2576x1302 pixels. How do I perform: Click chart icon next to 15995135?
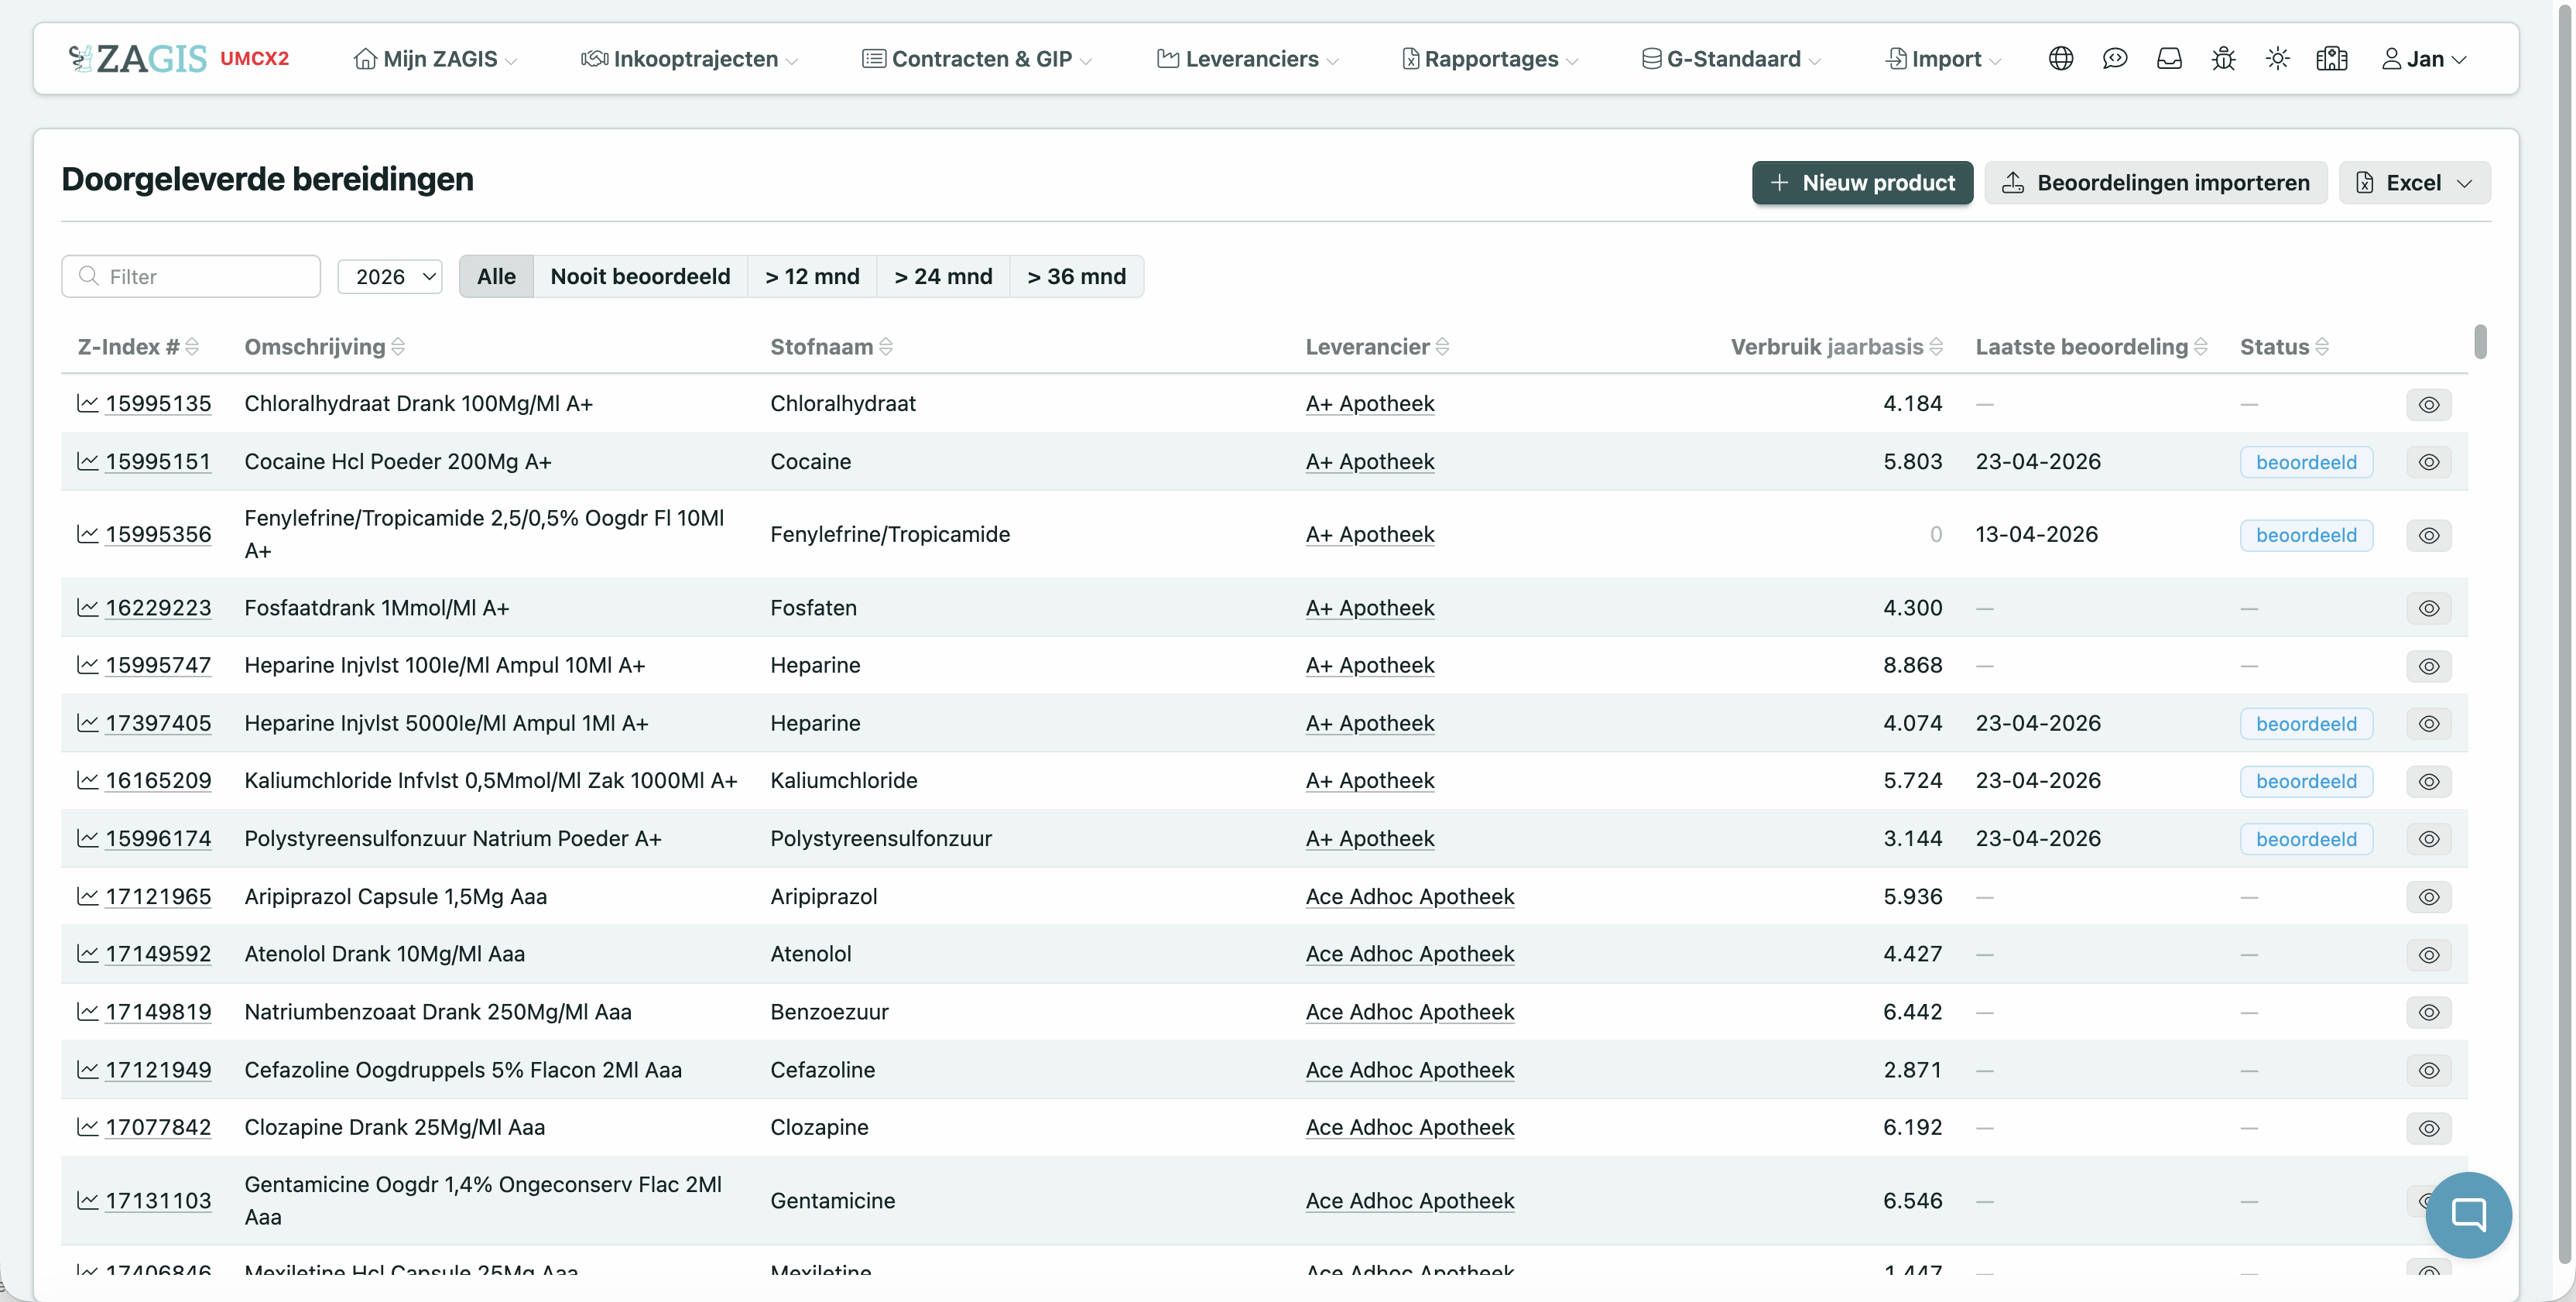point(88,403)
